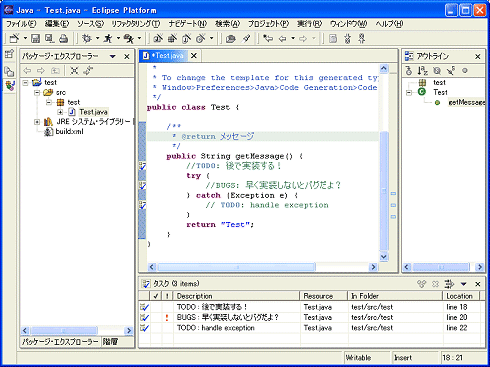Collapse all in Package Explorer toolbar
Image resolution: width=490 pixels, height=367 pixels.
pyautogui.click(x=74, y=70)
